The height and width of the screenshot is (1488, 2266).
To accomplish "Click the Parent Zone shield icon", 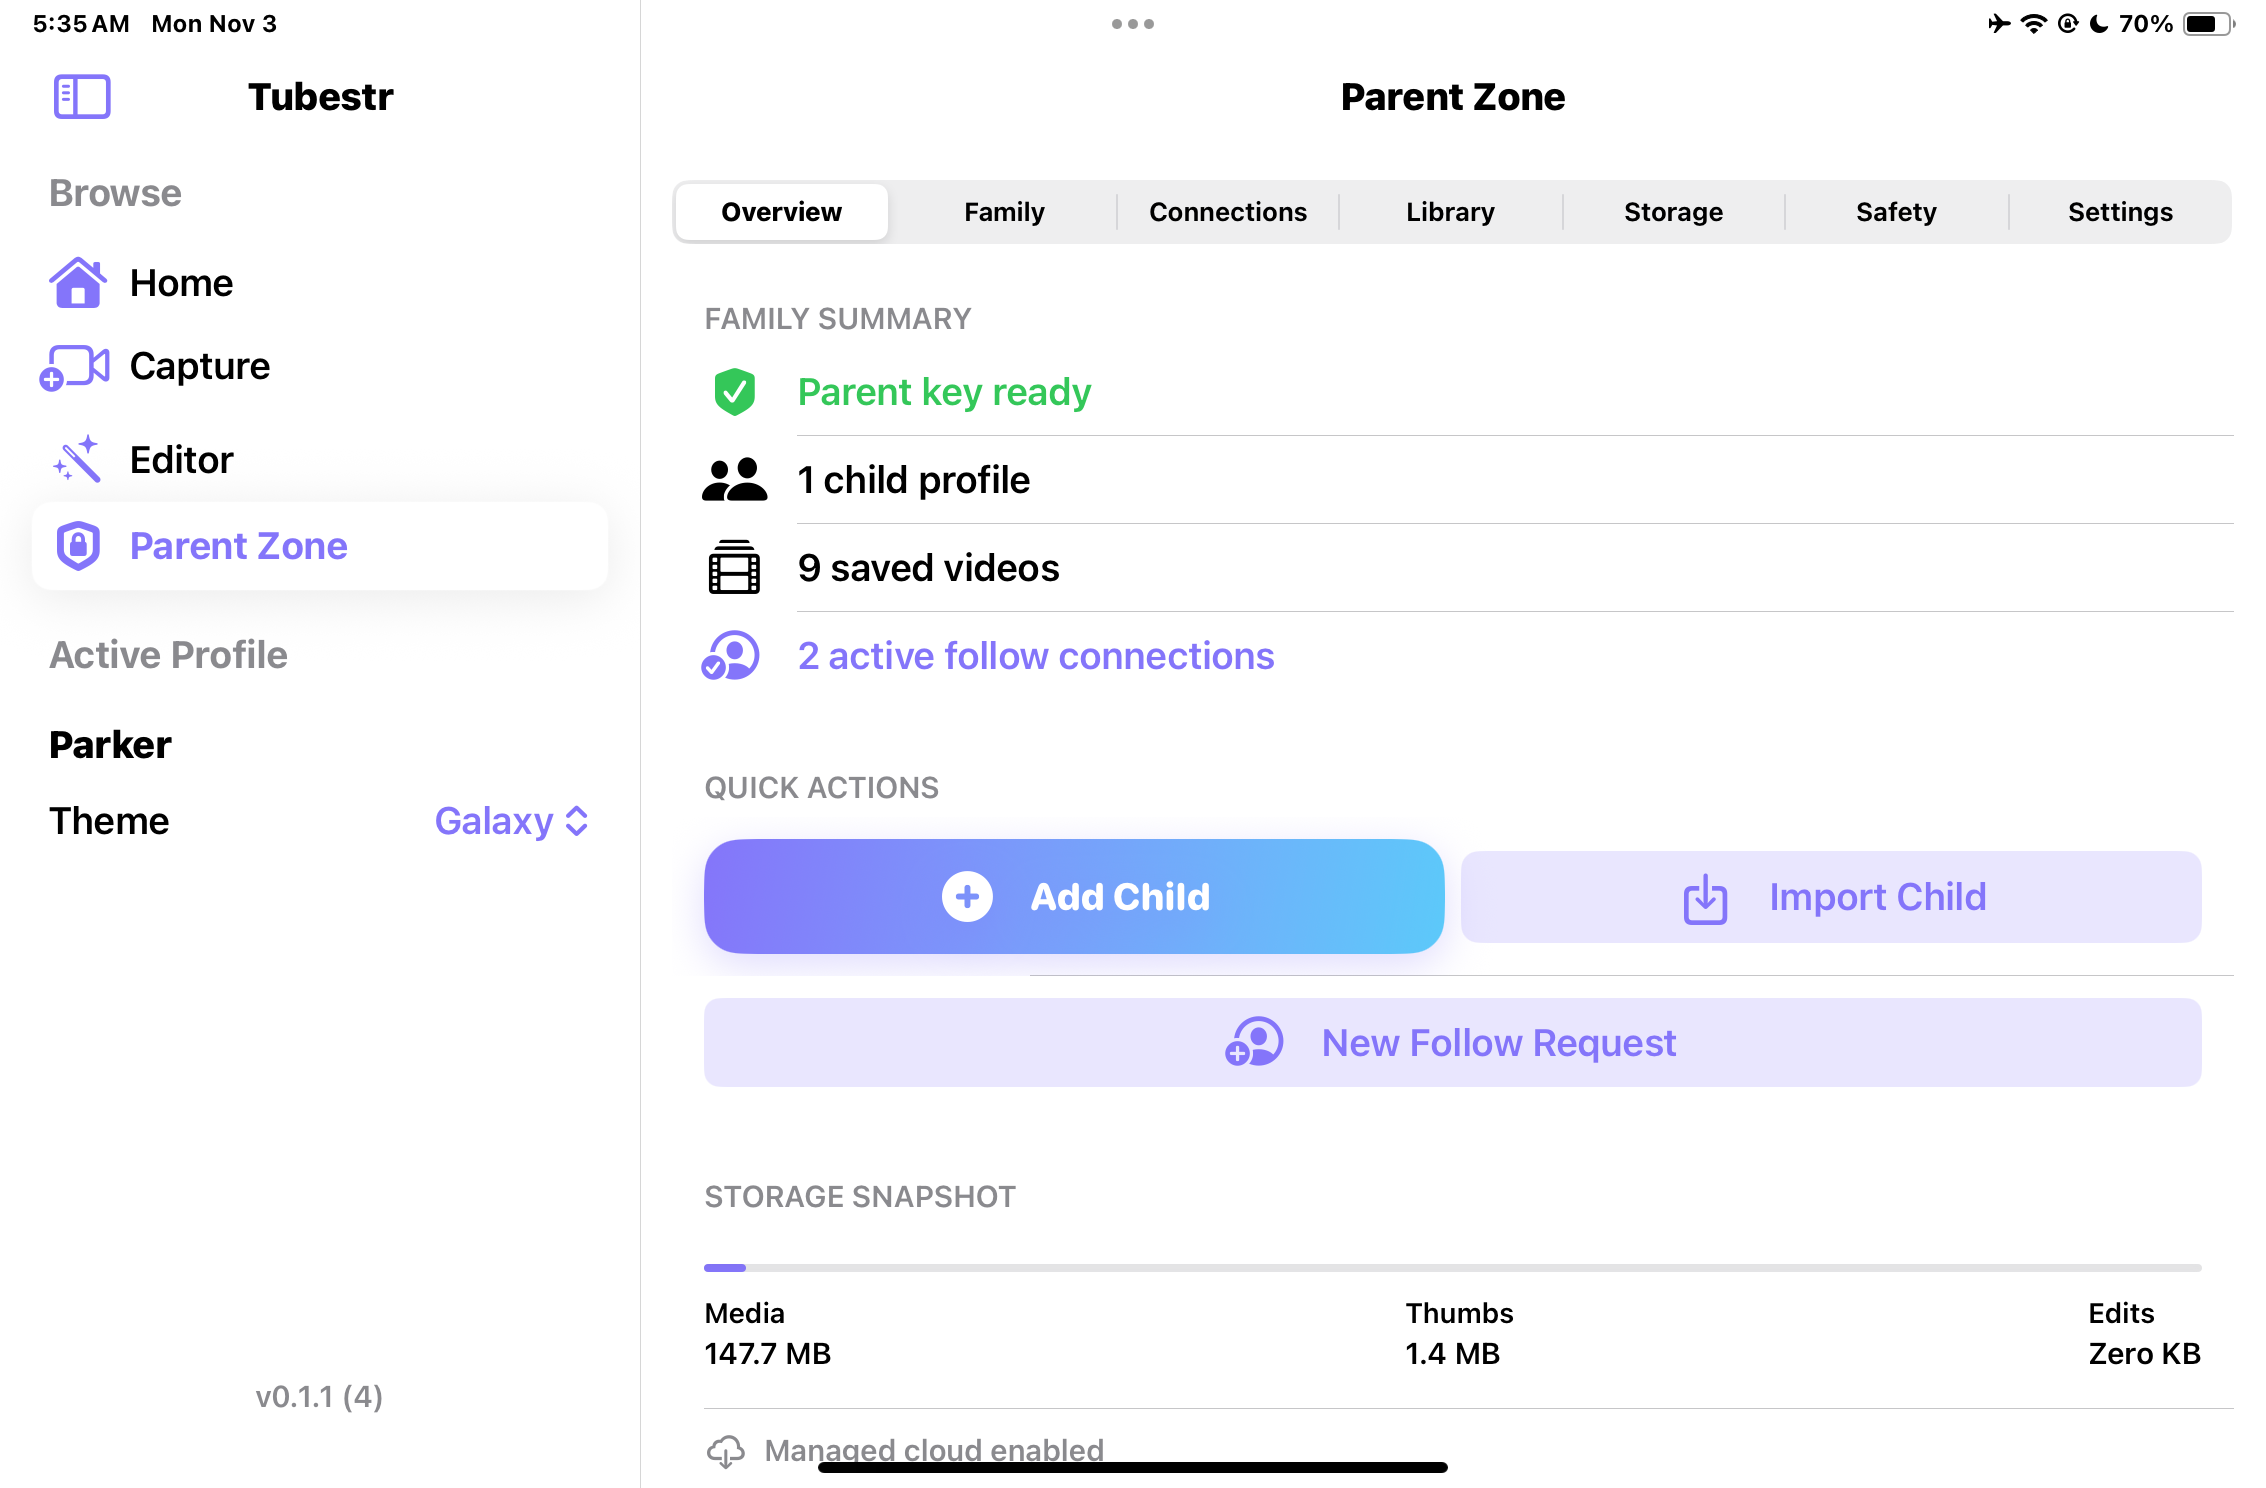I will coord(77,545).
